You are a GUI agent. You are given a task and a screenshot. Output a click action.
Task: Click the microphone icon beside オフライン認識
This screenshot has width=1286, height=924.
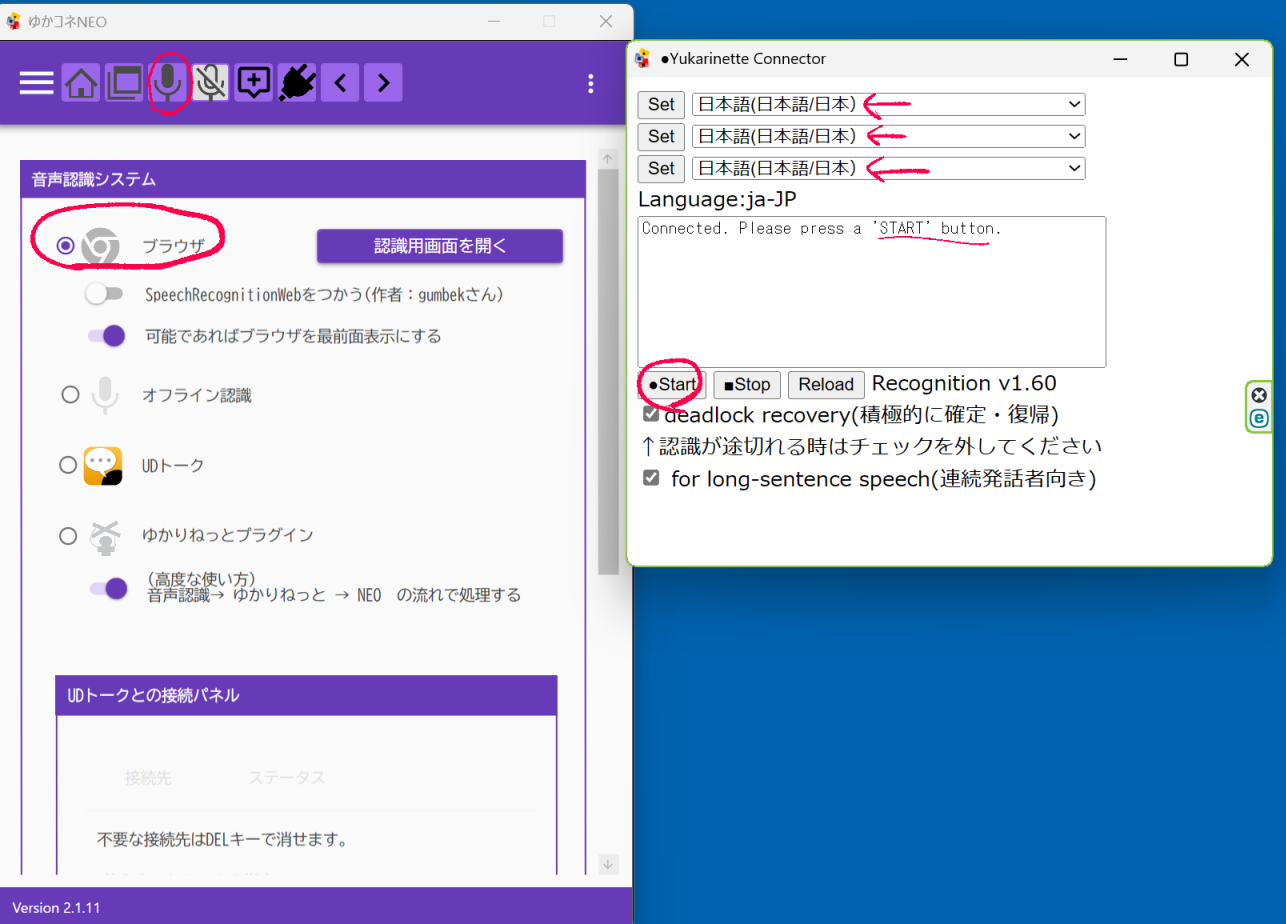coord(105,395)
